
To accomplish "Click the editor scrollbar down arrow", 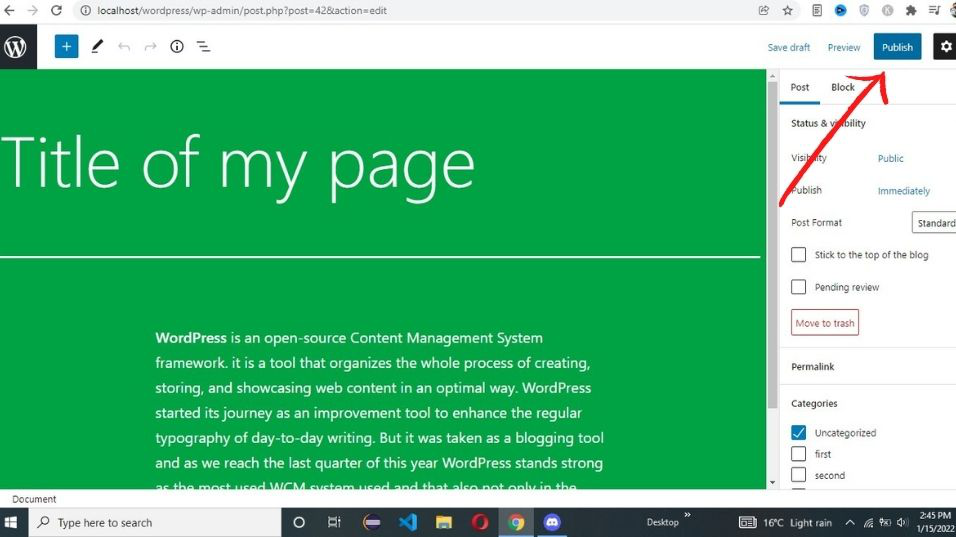I will pos(772,483).
